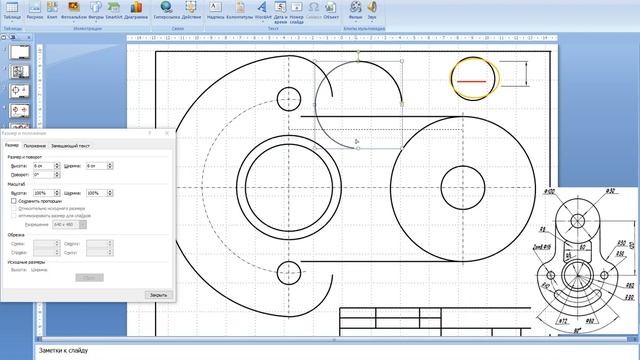Switch to the Размер dialog tab
640x360 pixels.
coord(11,145)
